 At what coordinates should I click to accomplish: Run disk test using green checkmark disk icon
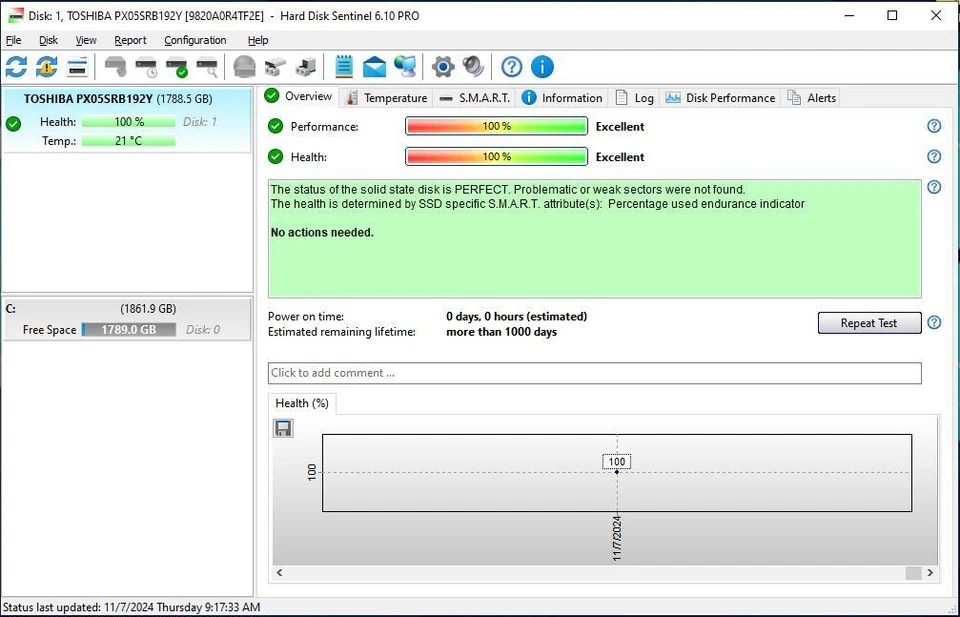176,67
